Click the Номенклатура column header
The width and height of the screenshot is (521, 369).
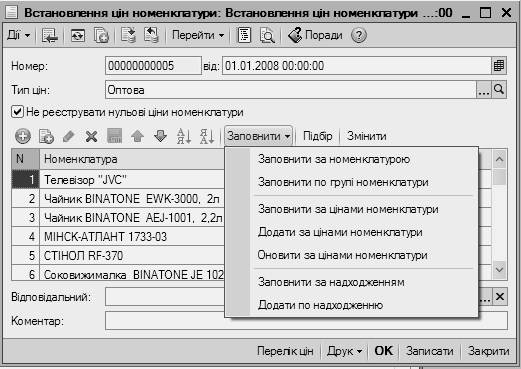(132, 159)
